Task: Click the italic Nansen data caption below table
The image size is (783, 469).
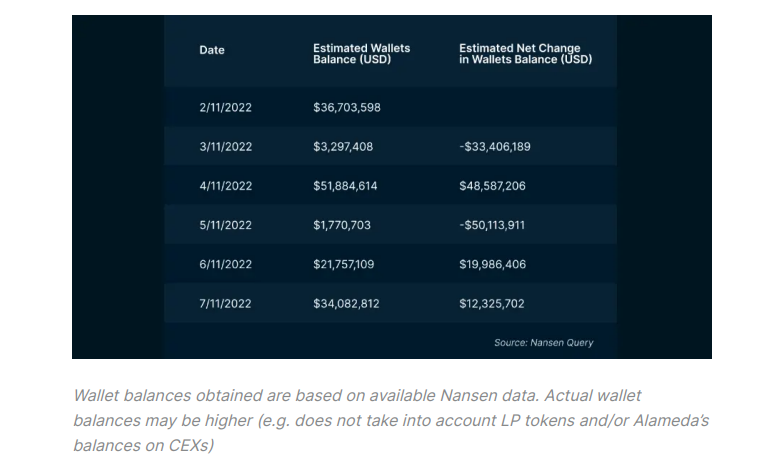Action: tap(391, 419)
